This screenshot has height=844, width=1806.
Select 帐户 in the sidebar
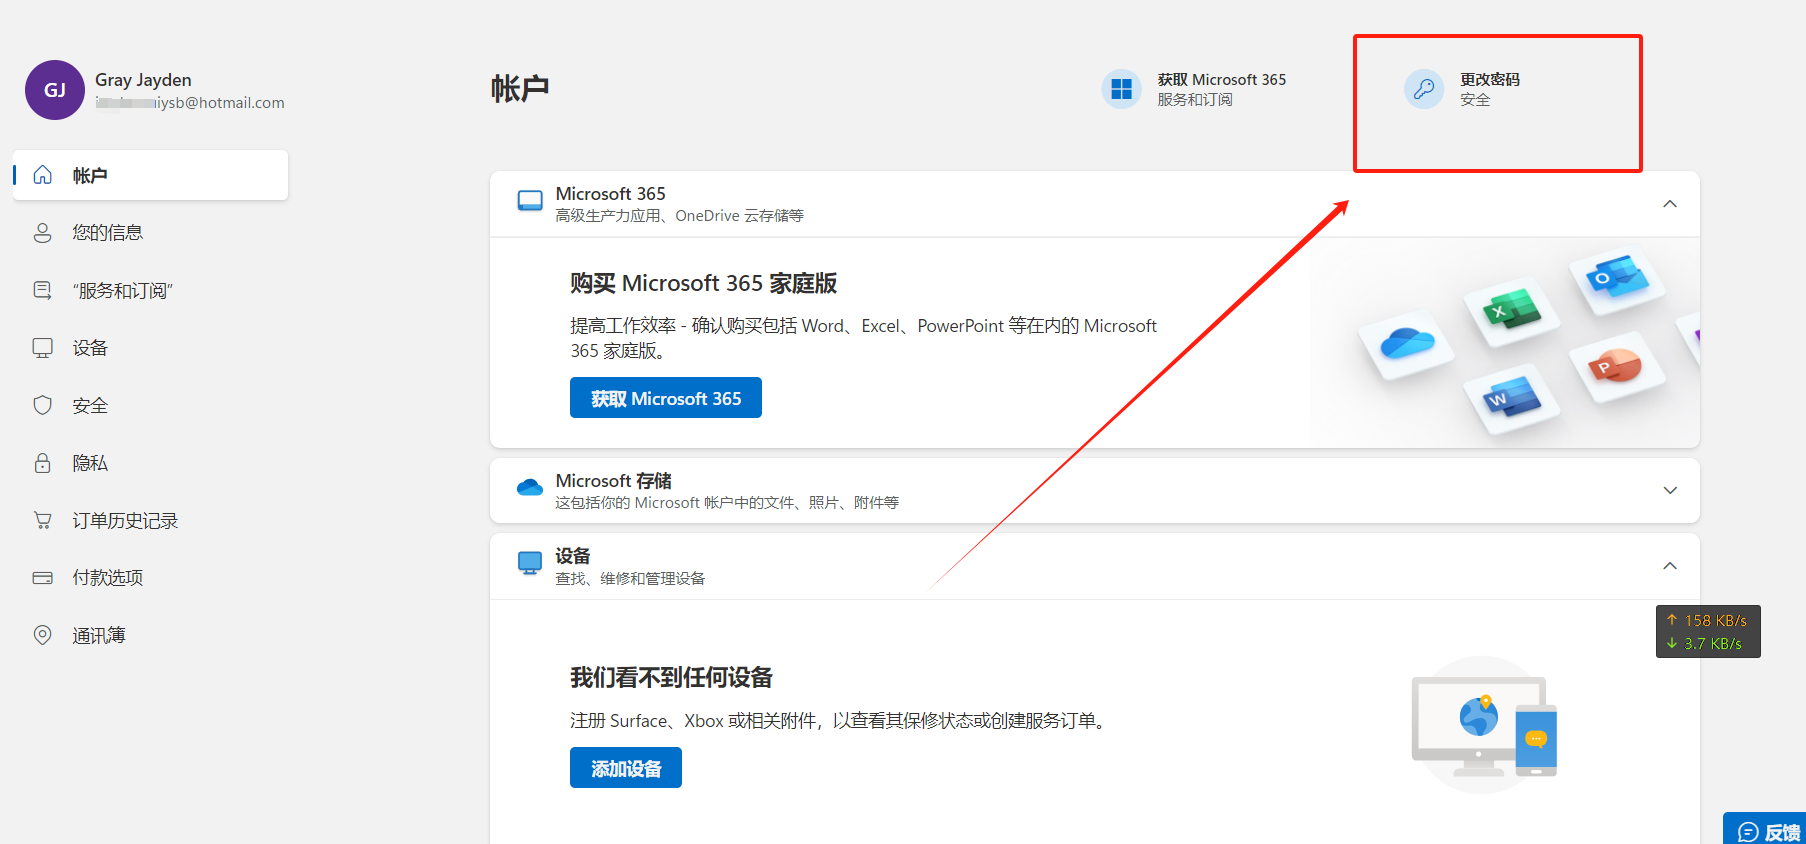pos(151,175)
